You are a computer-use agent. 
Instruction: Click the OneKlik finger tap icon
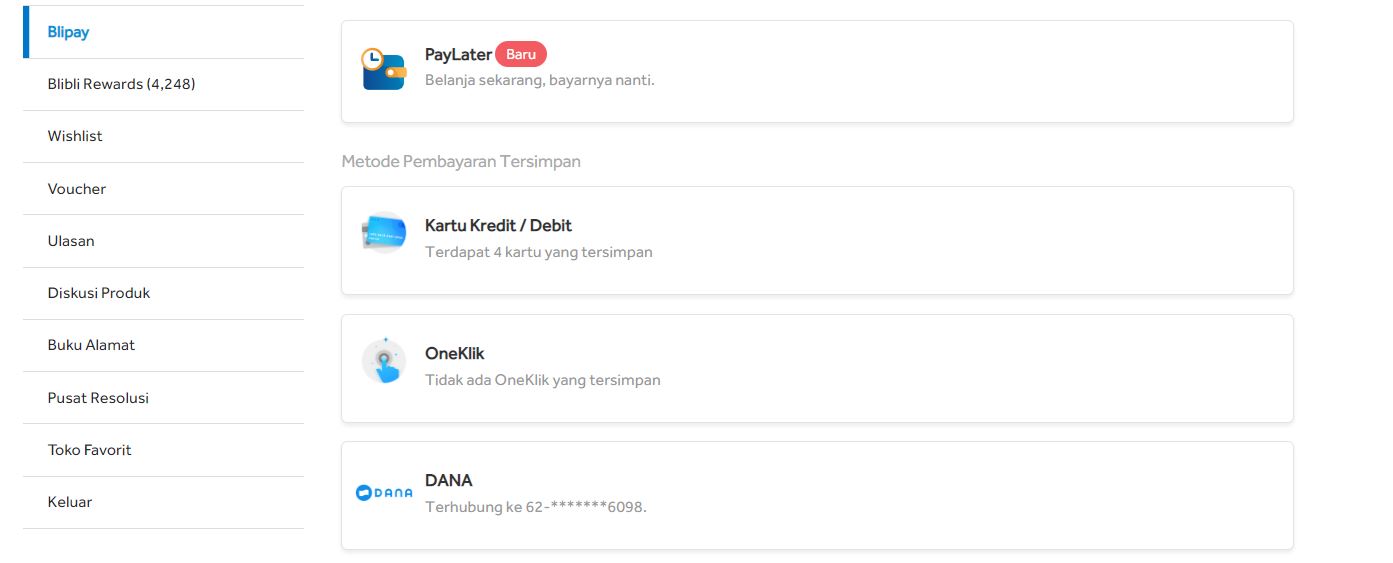(x=383, y=361)
